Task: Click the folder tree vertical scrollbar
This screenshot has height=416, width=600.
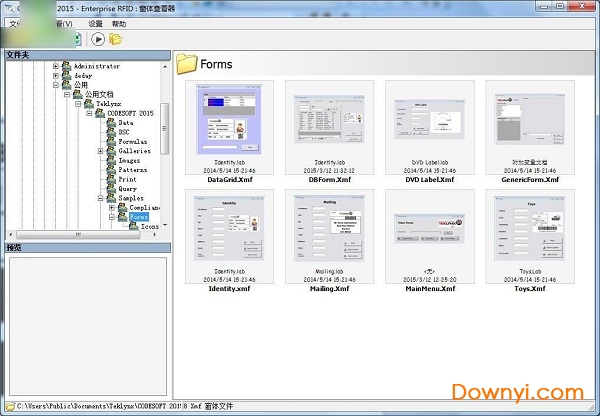Action: pos(165,130)
